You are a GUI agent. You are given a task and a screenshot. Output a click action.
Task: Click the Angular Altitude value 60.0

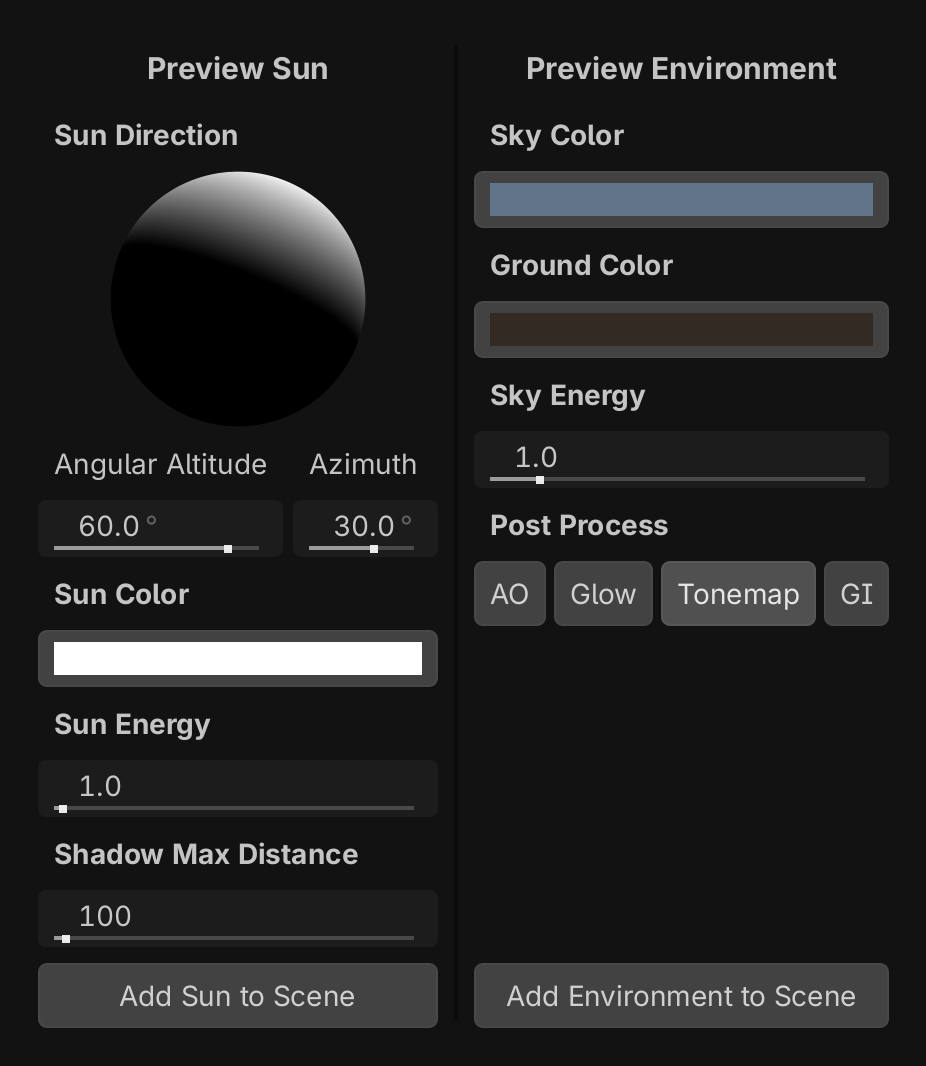tap(110, 525)
